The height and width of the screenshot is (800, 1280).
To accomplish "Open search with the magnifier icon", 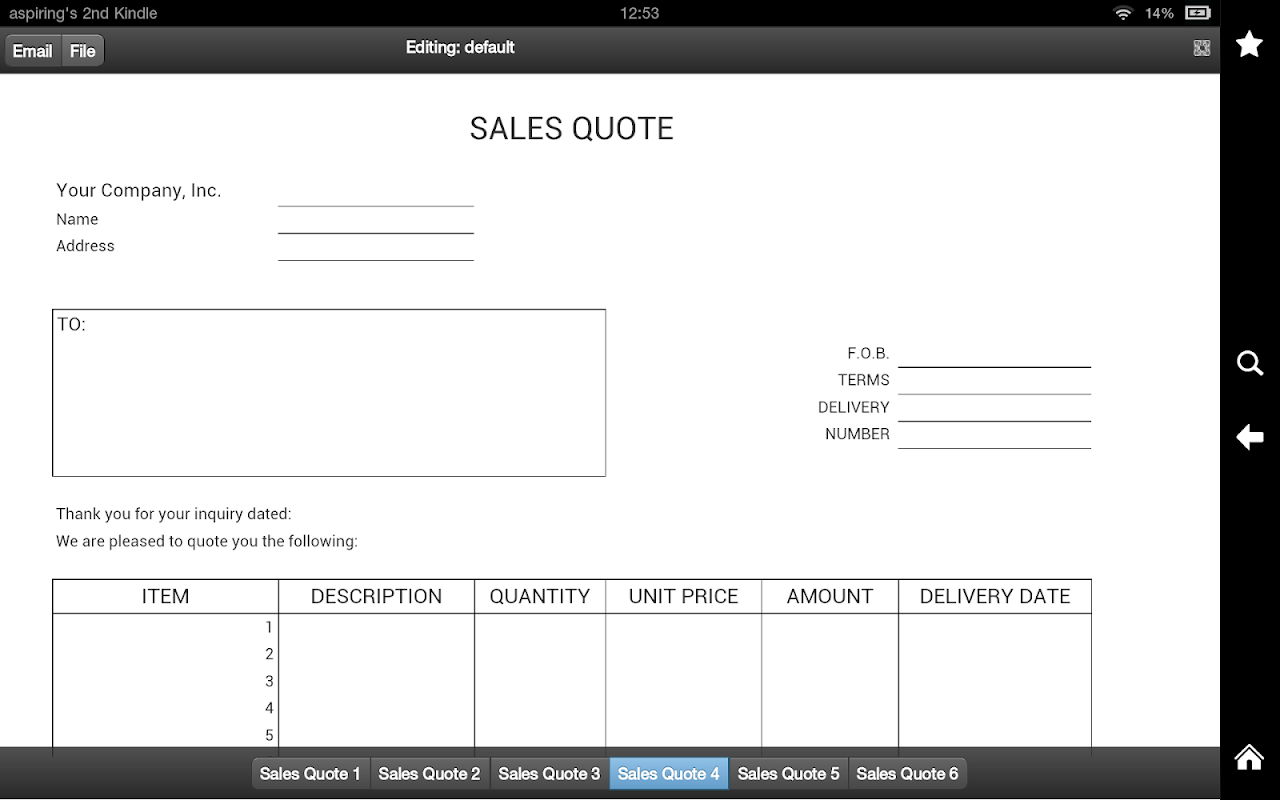I will coord(1250,363).
